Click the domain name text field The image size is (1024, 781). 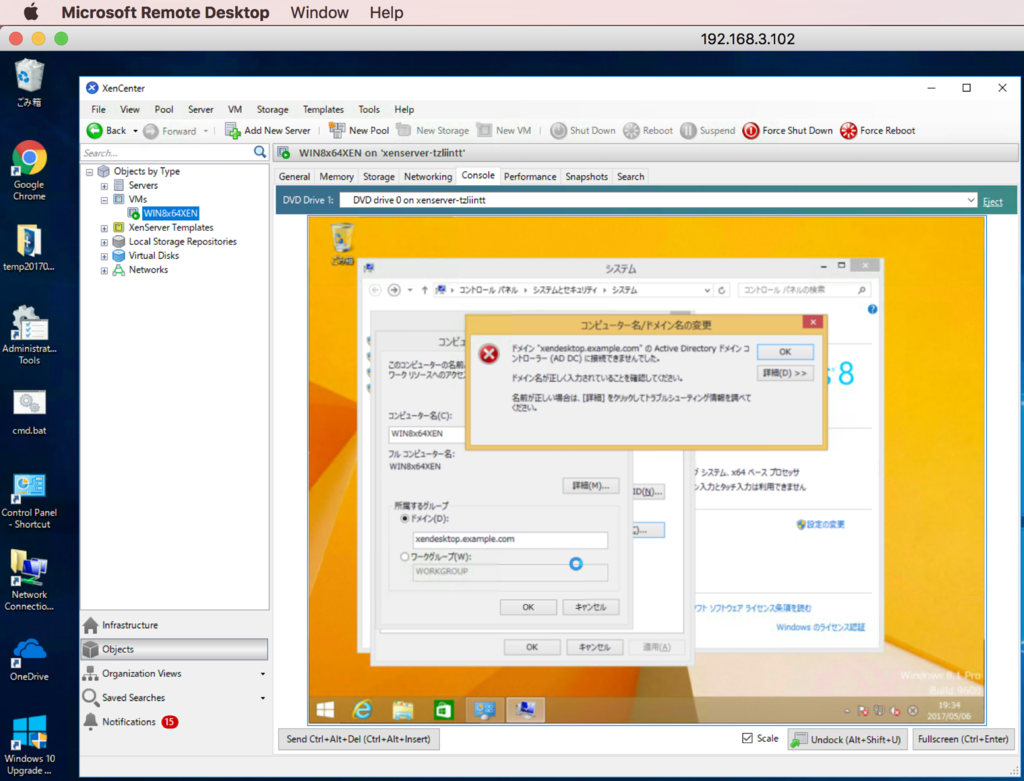[510, 539]
